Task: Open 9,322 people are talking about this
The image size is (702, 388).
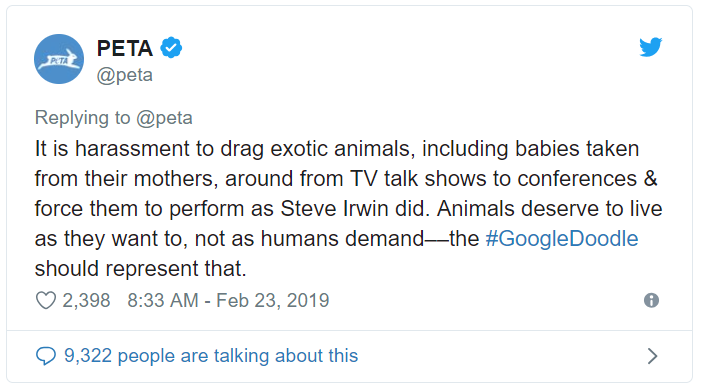Action: (211, 356)
